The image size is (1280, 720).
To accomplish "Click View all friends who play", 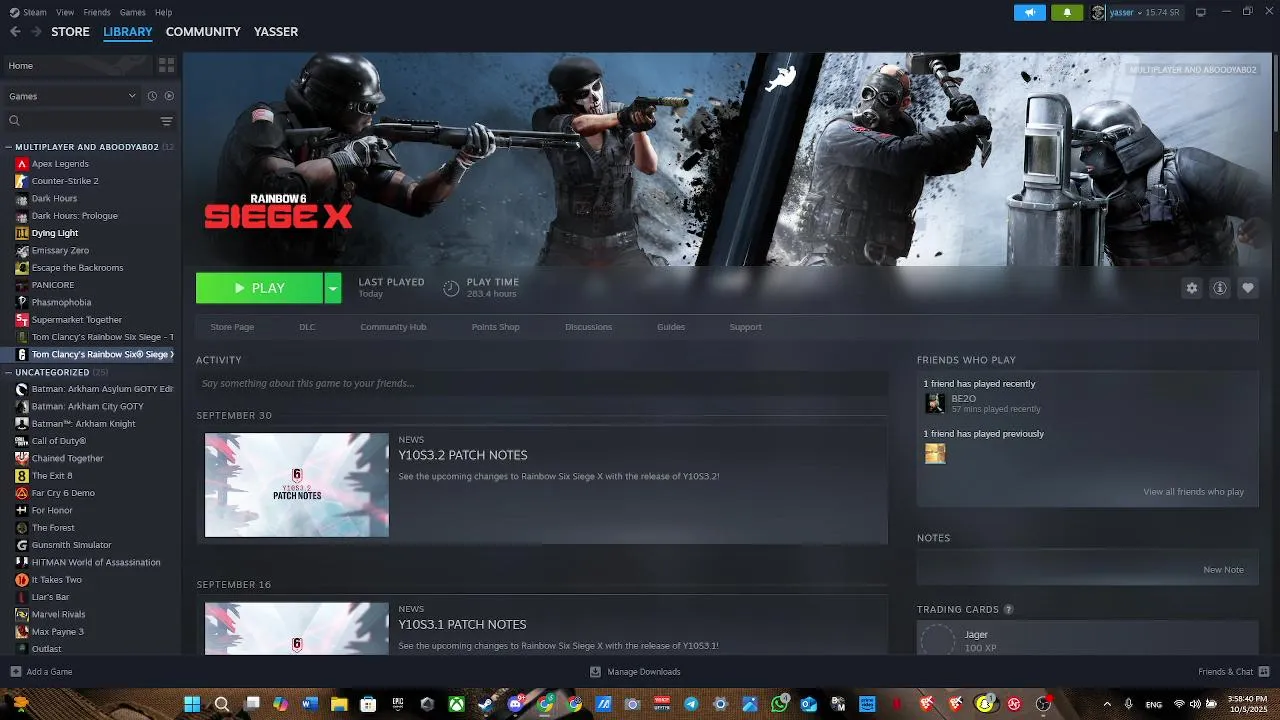I will [1193, 492].
